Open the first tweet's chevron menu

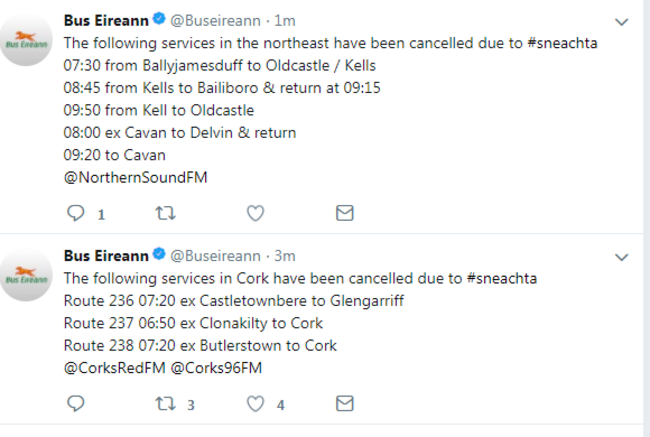tap(621, 22)
